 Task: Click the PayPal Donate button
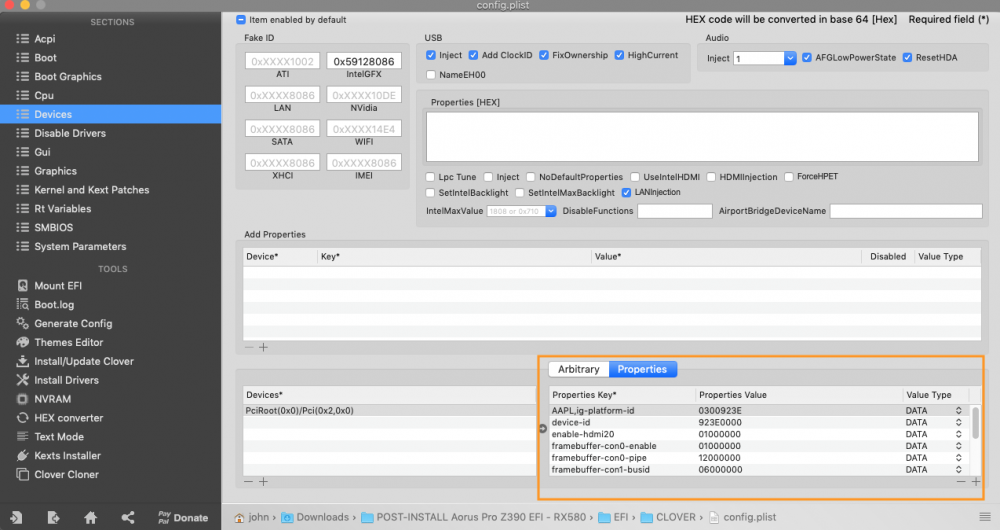(183, 517)
